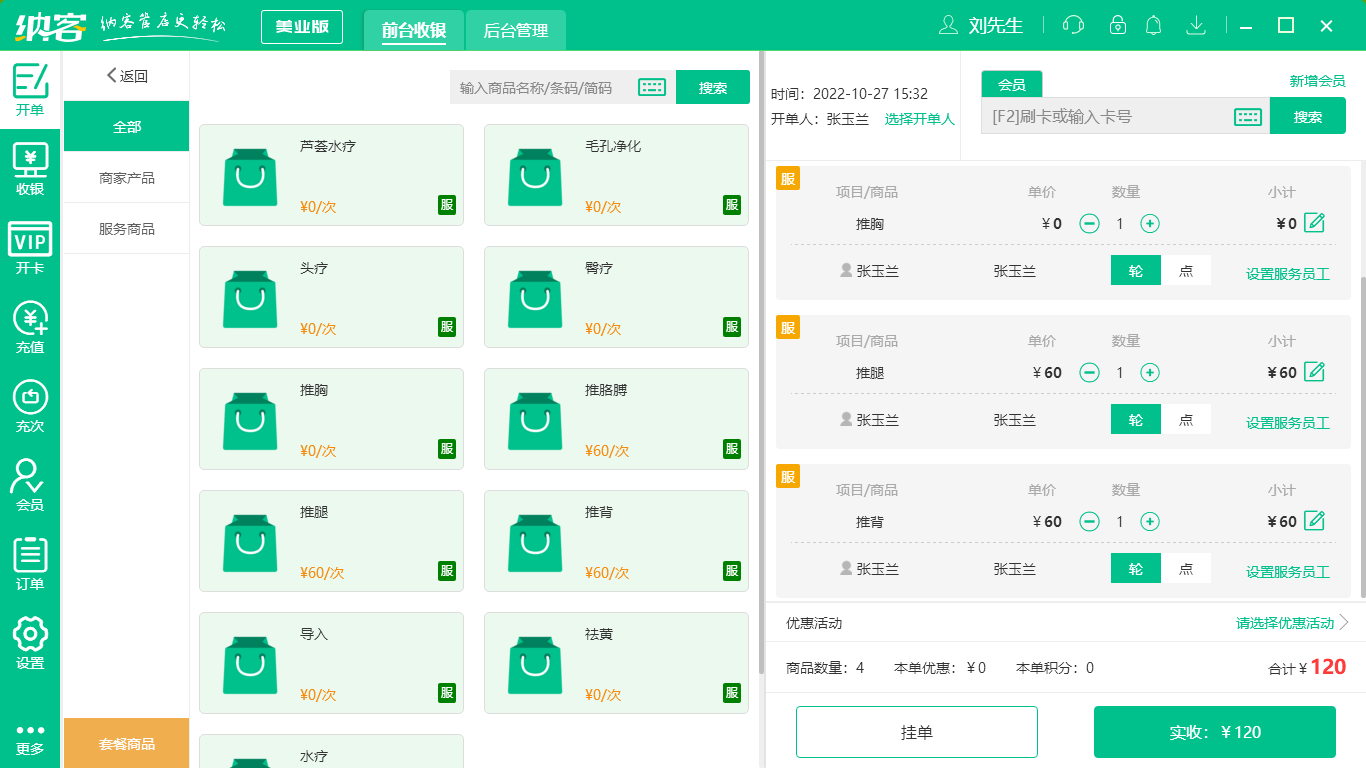Select the 服务商品 category tab

tap(126, 228)
